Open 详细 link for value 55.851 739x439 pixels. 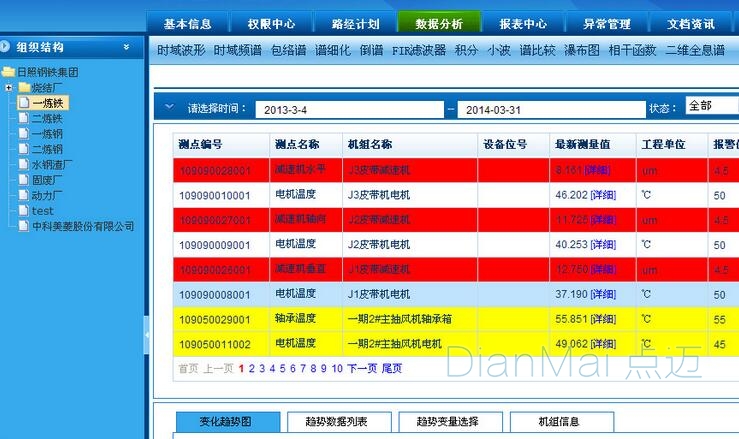[x=603, y=319]
